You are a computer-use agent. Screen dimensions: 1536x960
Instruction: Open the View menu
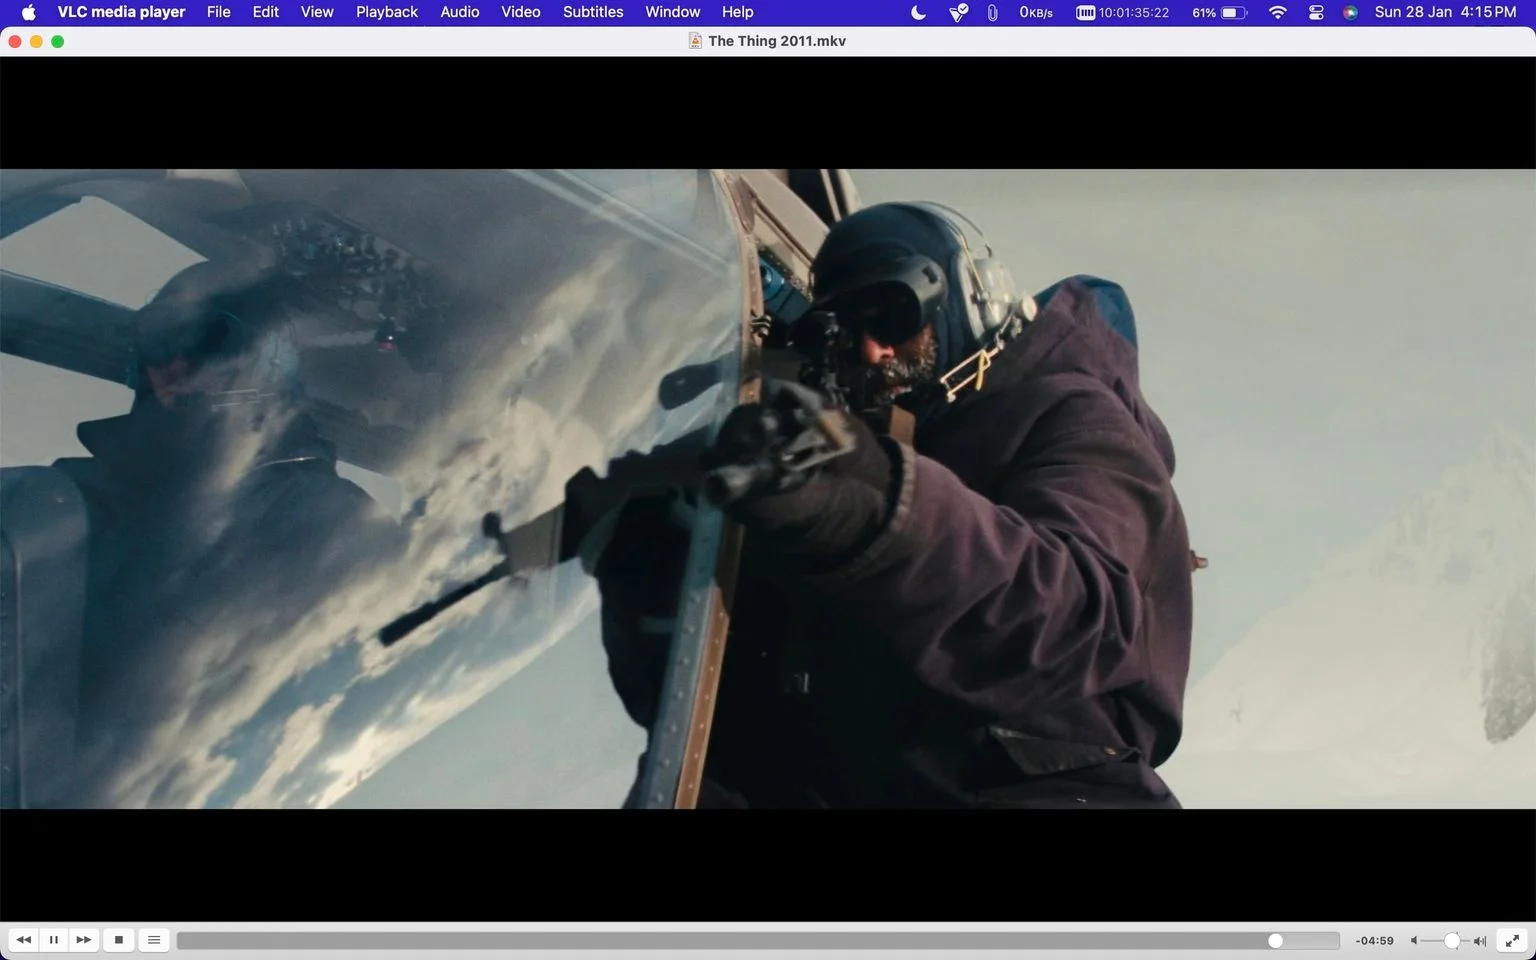[x=317, y=12]
